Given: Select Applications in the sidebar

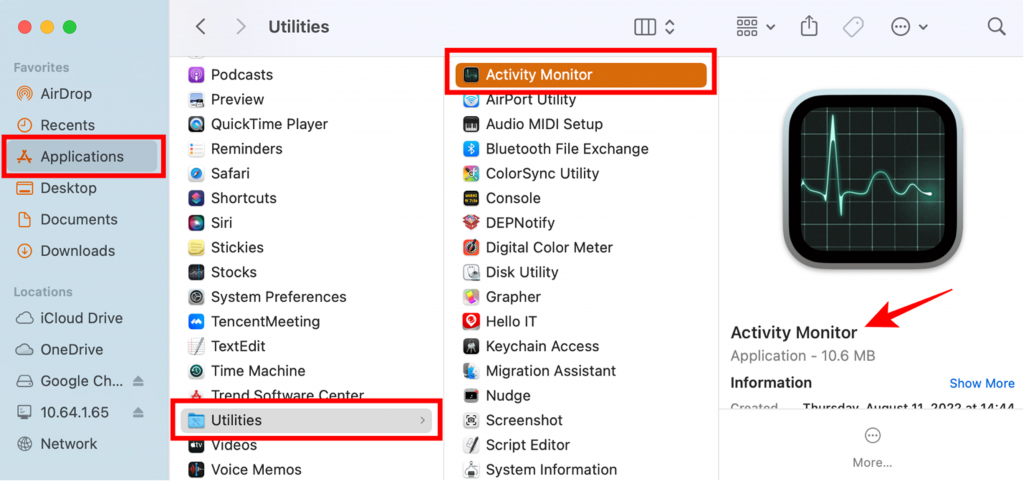Looking at the screenshot, I should 82,157.
